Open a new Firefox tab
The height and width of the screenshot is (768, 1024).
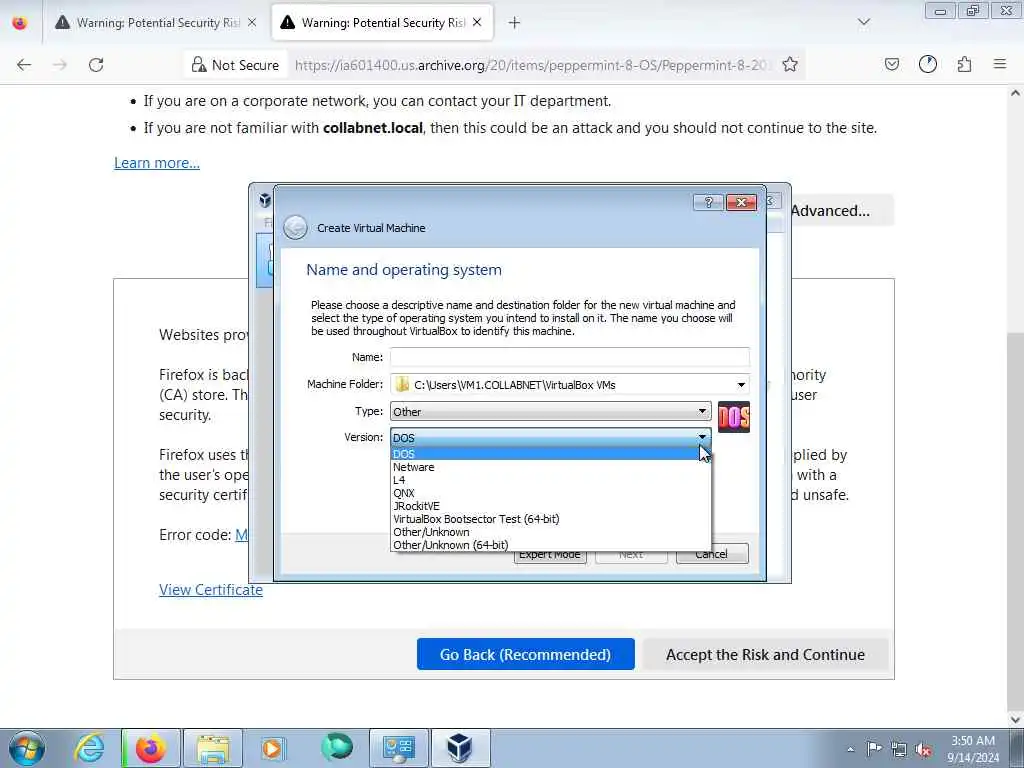click(515, 23)
